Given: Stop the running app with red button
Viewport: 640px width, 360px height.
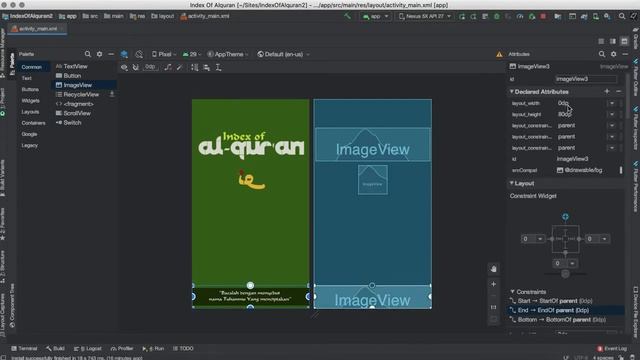Looking at the screenshot, I should click(x=543, y=16).
